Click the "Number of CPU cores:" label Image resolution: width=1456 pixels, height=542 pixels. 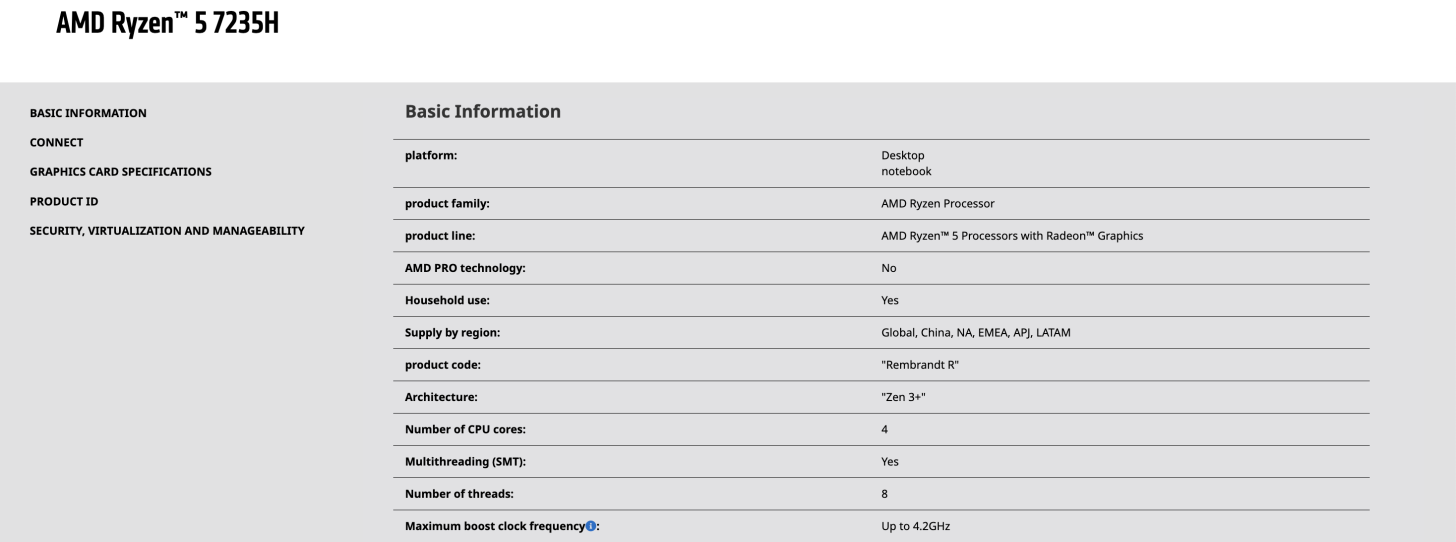(465, 429)
